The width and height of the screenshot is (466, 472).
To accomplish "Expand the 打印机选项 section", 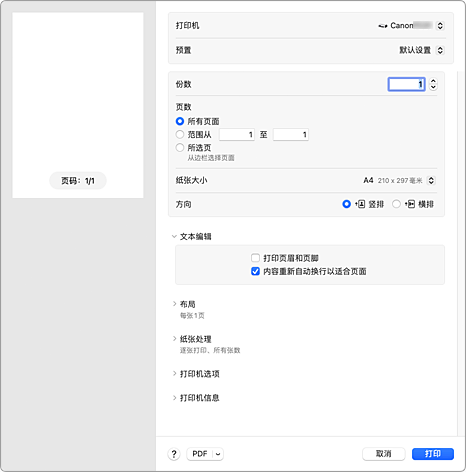I will coord(174,373).
